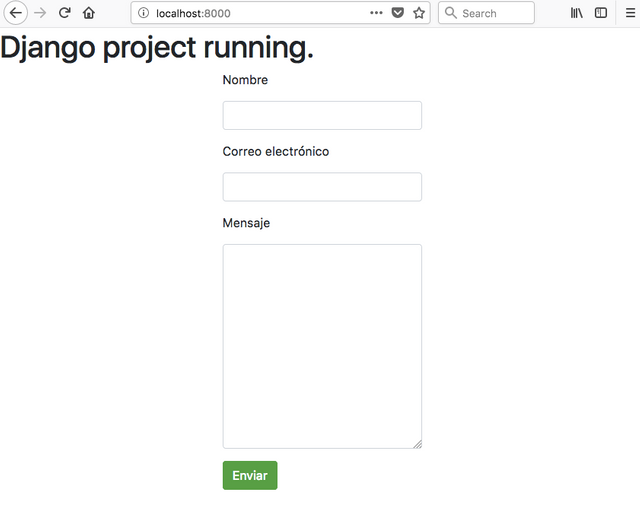Save page to Pocket icon
This screenshot has width=640, height=512.
coord(398,13)
